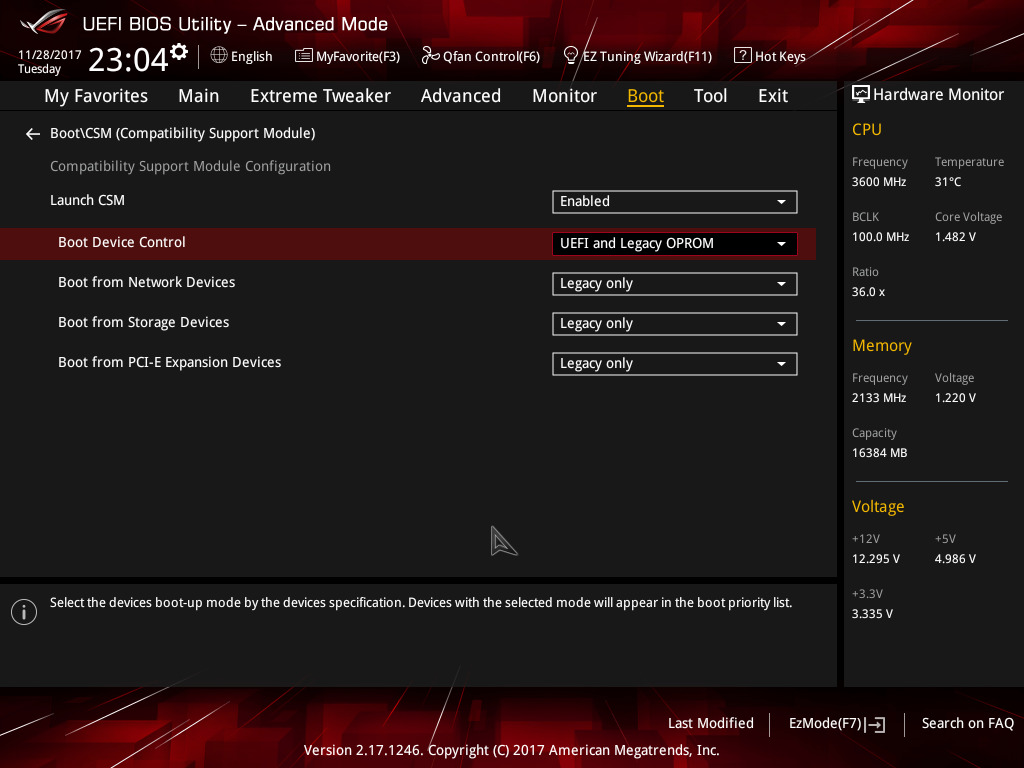The width and height of the screenshot is (1024, 768).
Task: Select the Boot Device Control row label
Action: (x=121, y=242)
